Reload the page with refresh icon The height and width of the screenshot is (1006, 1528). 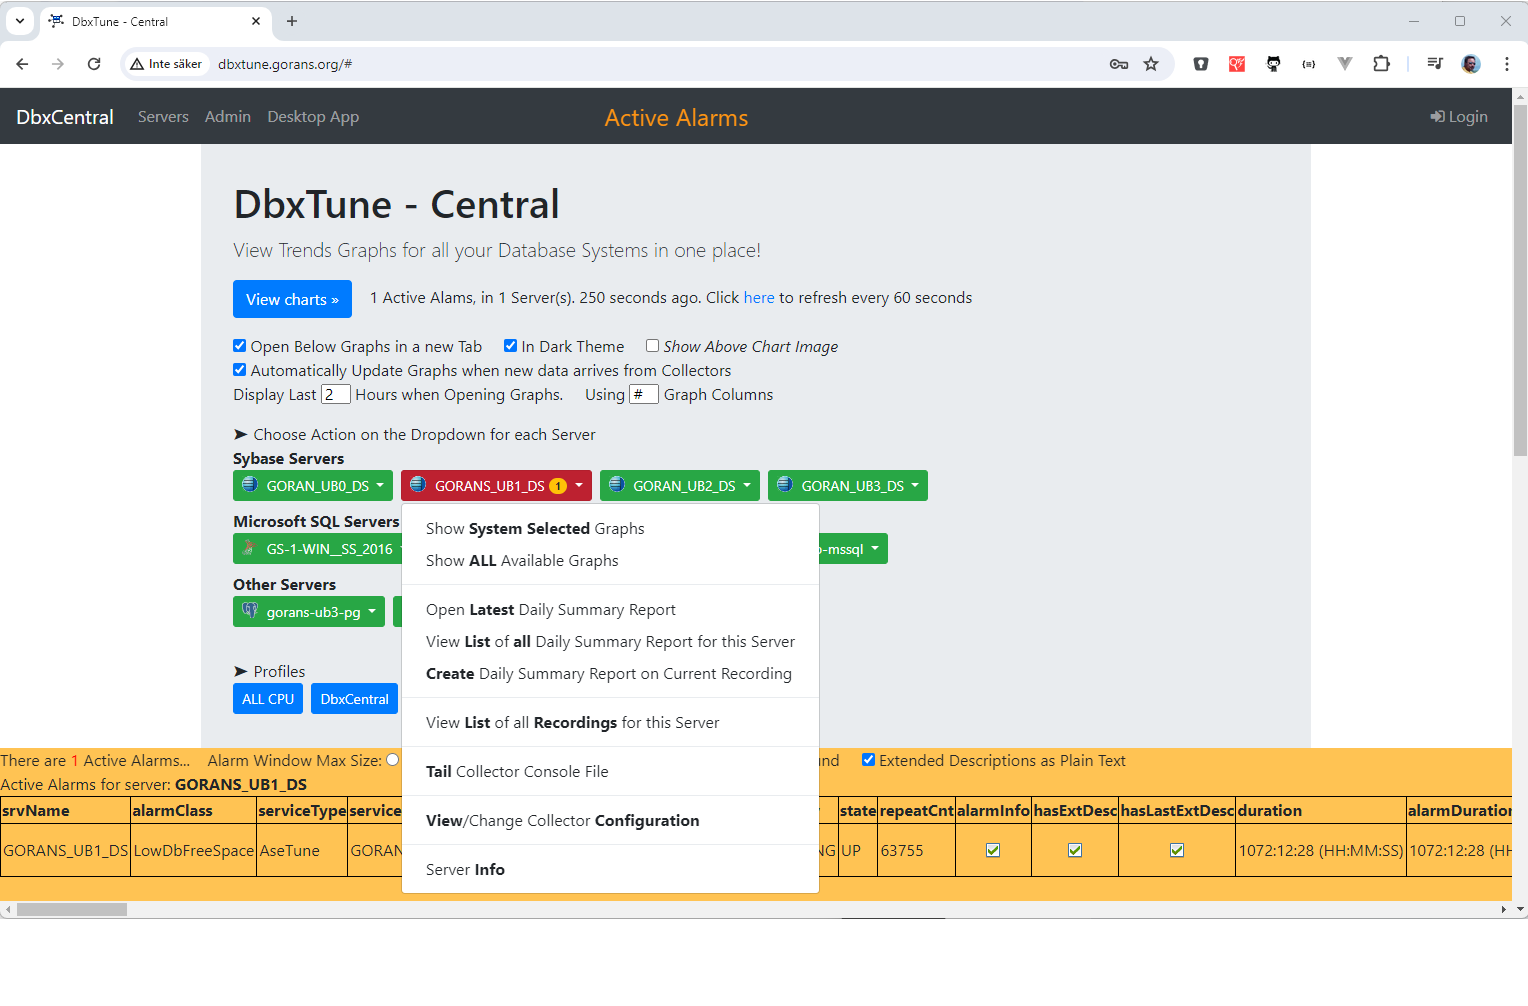coord(94,64)
